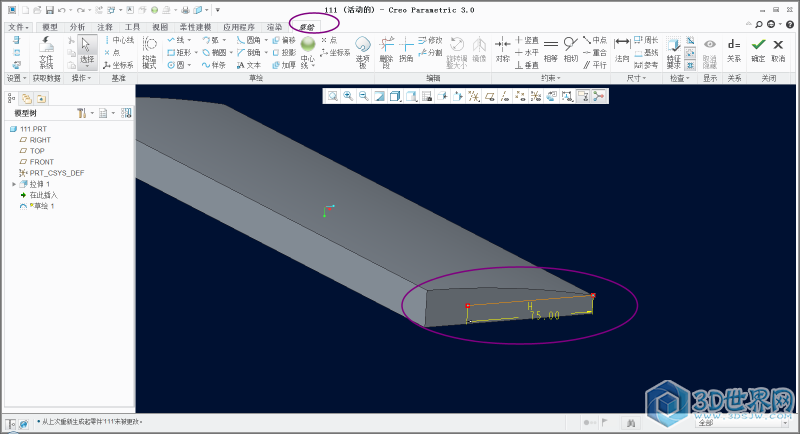This screenshot has height=434, width=800.
Task: Open the 选项板 (Palette) tool
Action: (x=363, y=52)
